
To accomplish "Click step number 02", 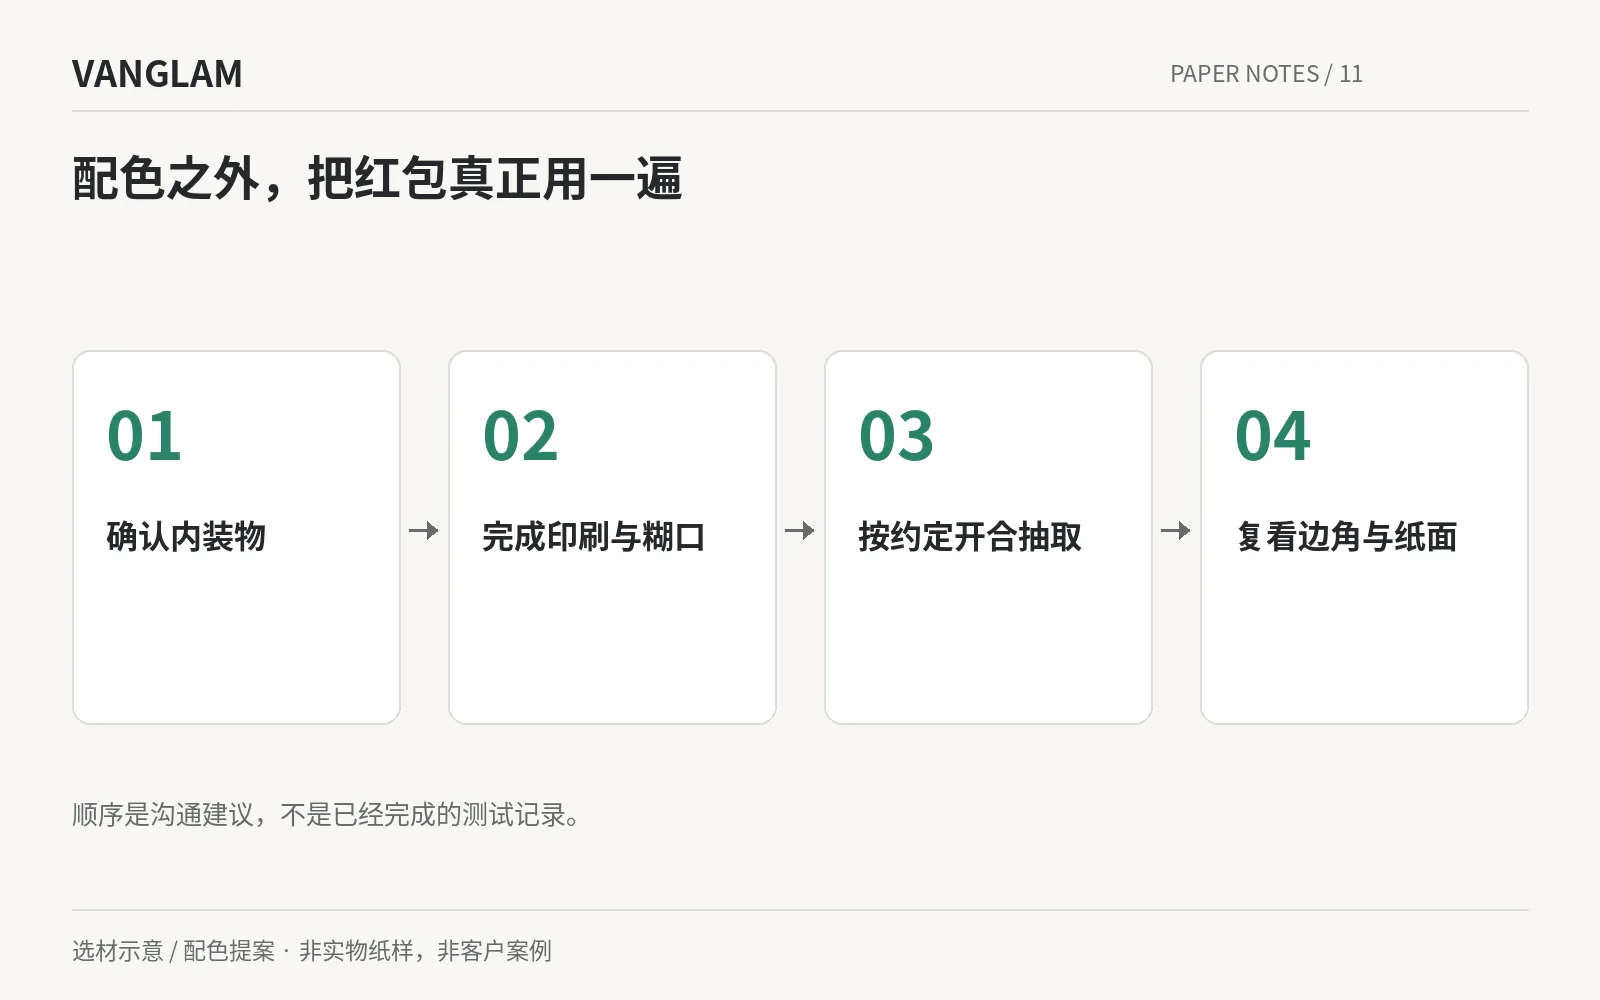I will click(x=520, y=436).
